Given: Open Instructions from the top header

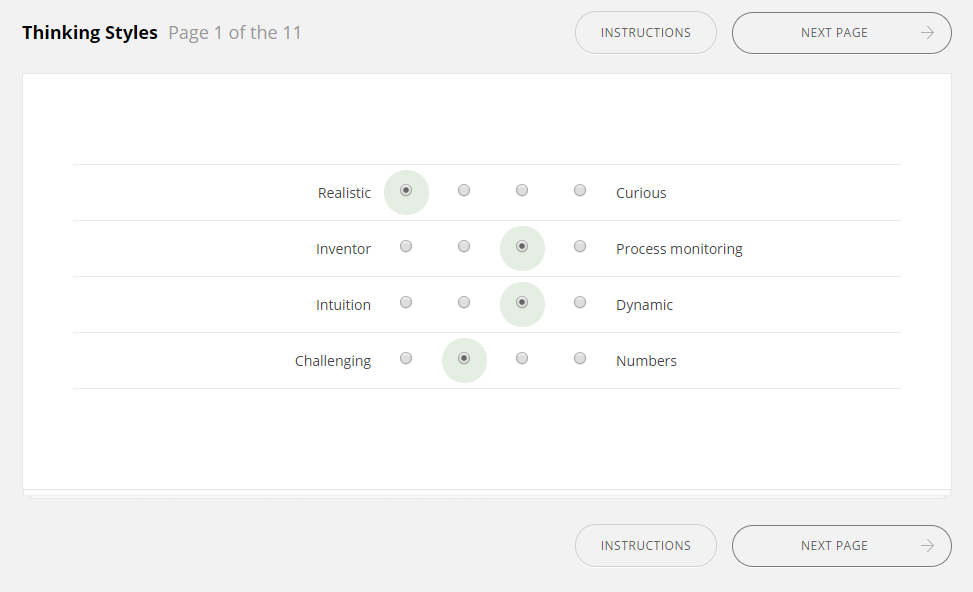Looking at the screenshot, I should click(646, 33).
